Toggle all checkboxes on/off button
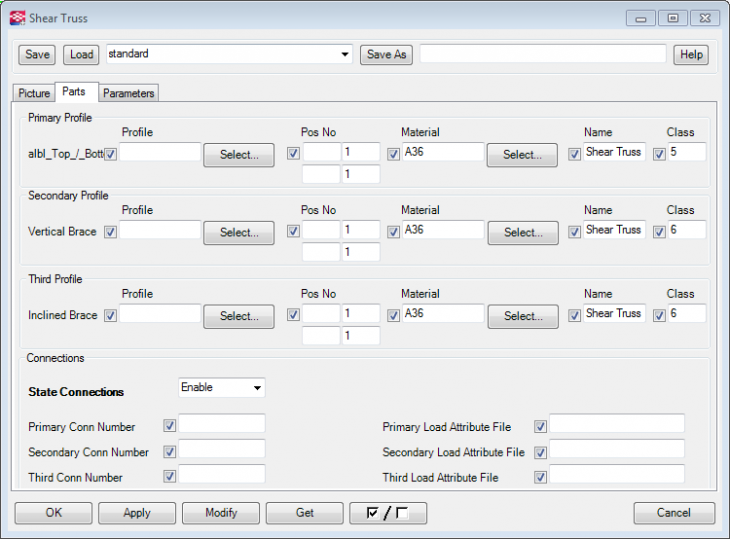Screen dimensions: 730x539 click(387, 513)
